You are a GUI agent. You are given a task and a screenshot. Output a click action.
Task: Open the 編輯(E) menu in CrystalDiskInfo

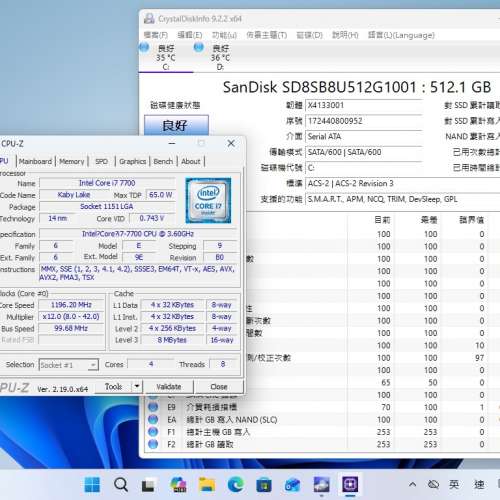point(190,35)
